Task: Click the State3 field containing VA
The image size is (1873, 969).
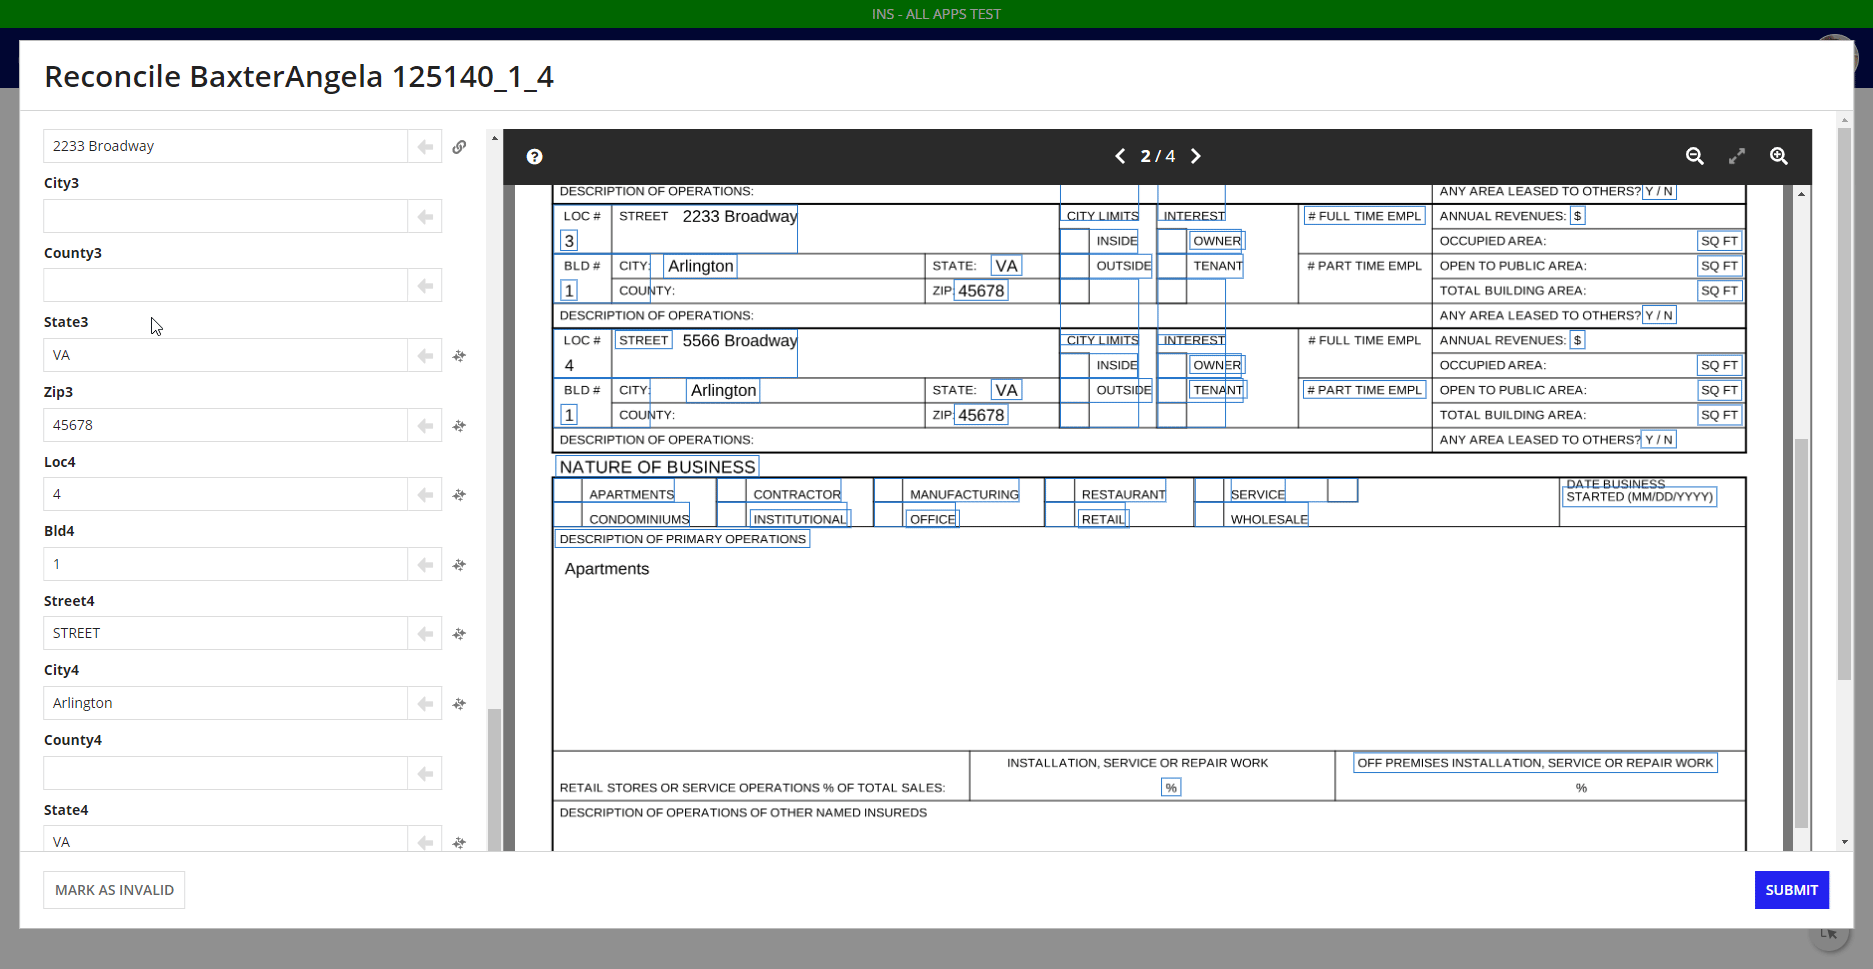Action: 225,355
